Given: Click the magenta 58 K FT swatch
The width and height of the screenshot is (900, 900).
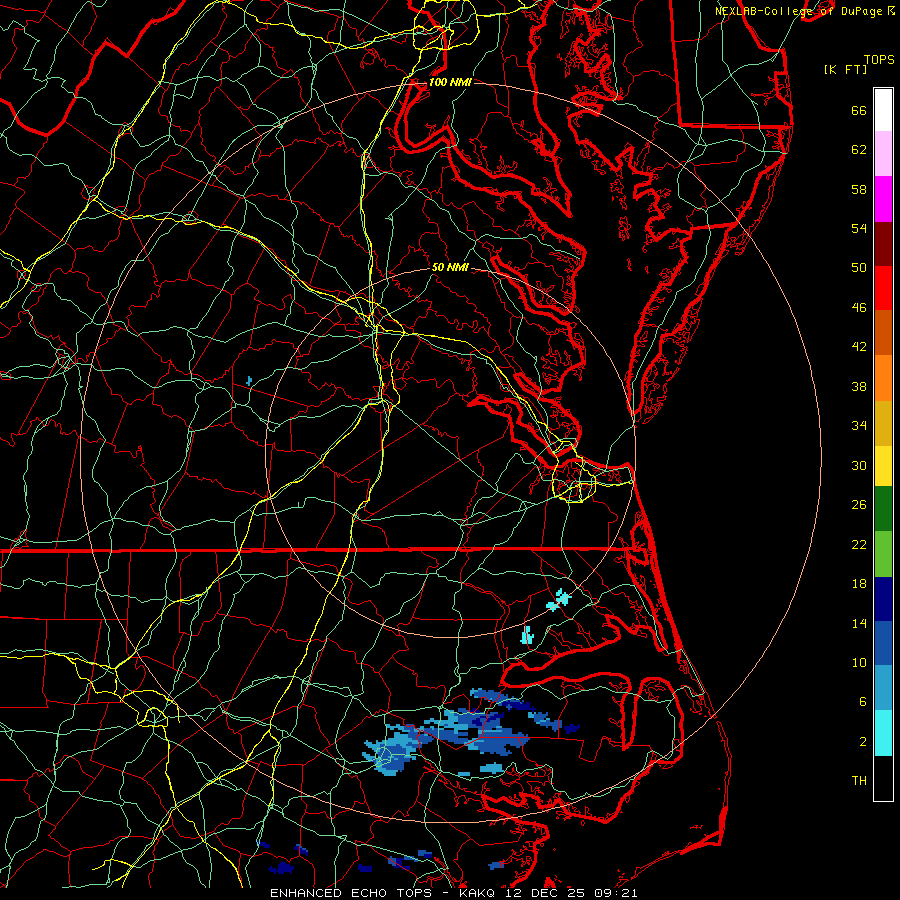Looking at the screenshot, I should coord(883,199).
